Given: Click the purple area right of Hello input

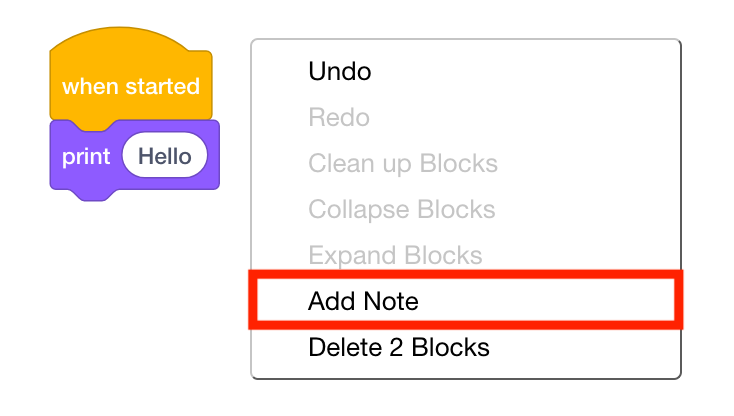Looking at the screenshot, I should (213, 157).
